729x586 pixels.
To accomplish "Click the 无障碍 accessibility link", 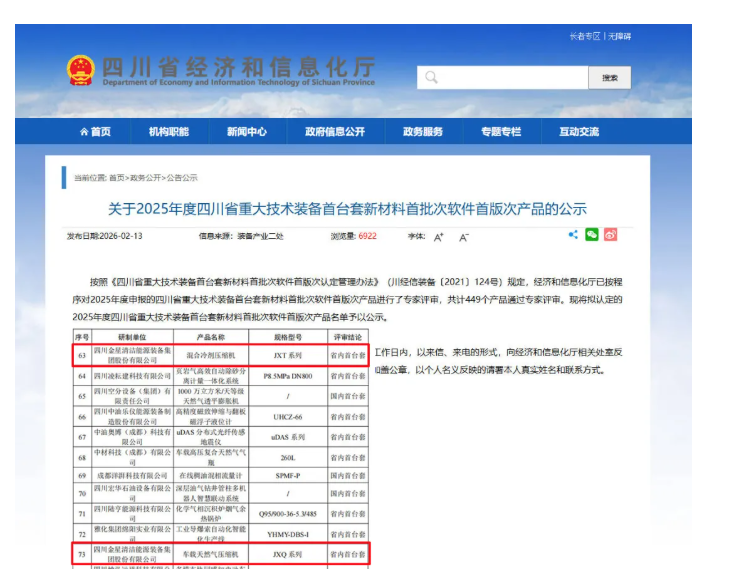I will pyautogui.click(x=619, y=37).
